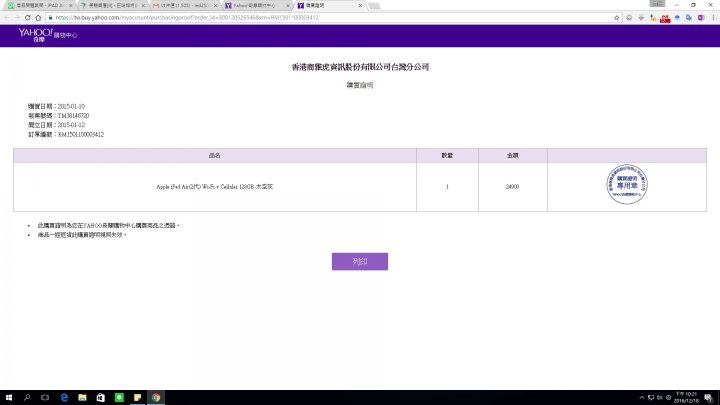This screenshot has height=405, width=720.
Task: Click the order number RM1501100003412
Action: [81, 135]
